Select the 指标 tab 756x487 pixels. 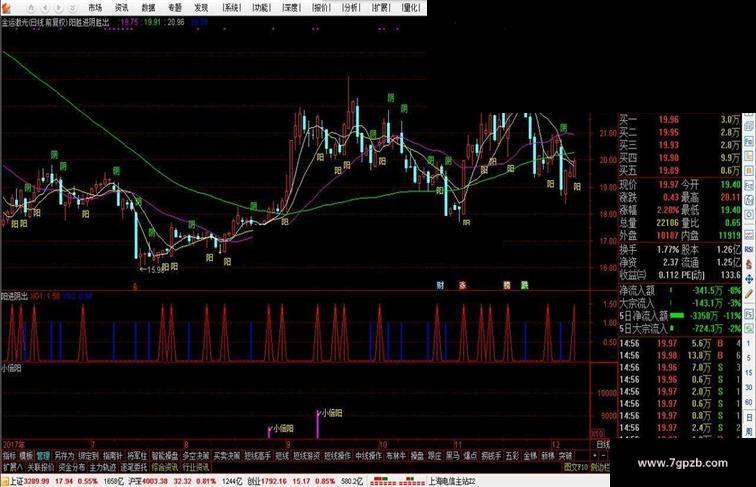pyautogui.click(x=8, y=456)
